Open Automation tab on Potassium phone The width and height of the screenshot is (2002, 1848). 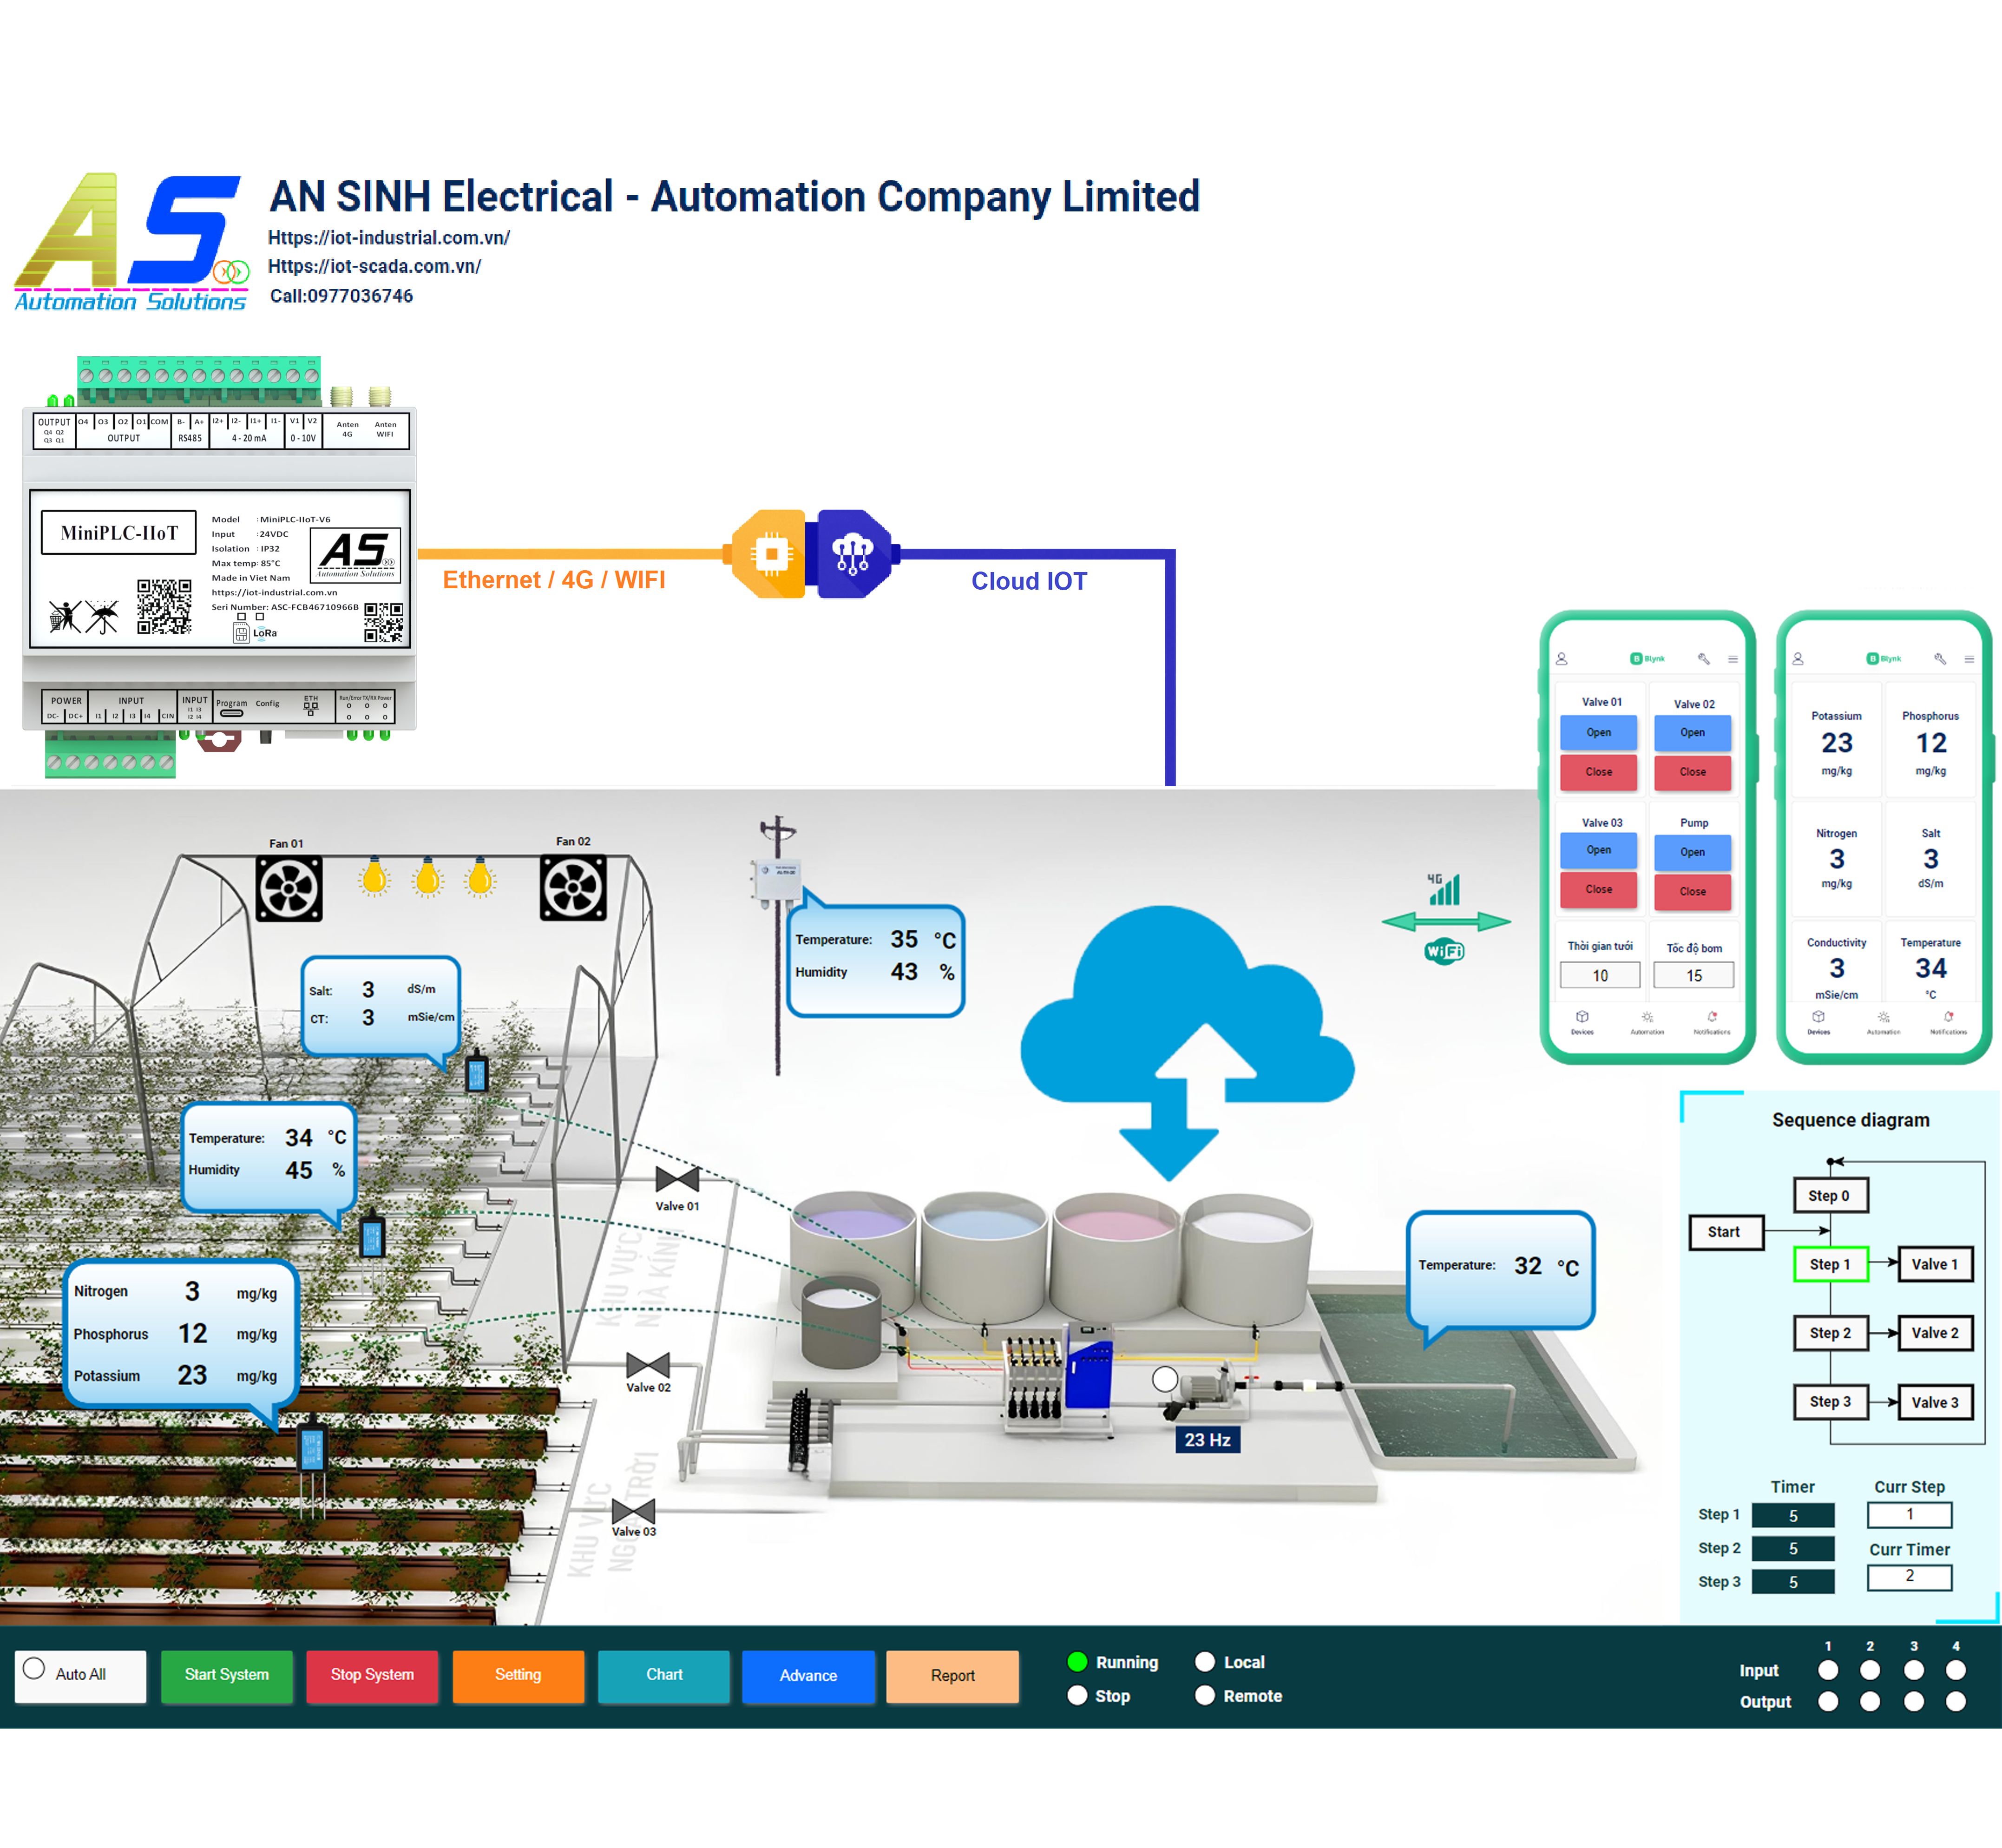tap(1883, 1022)
